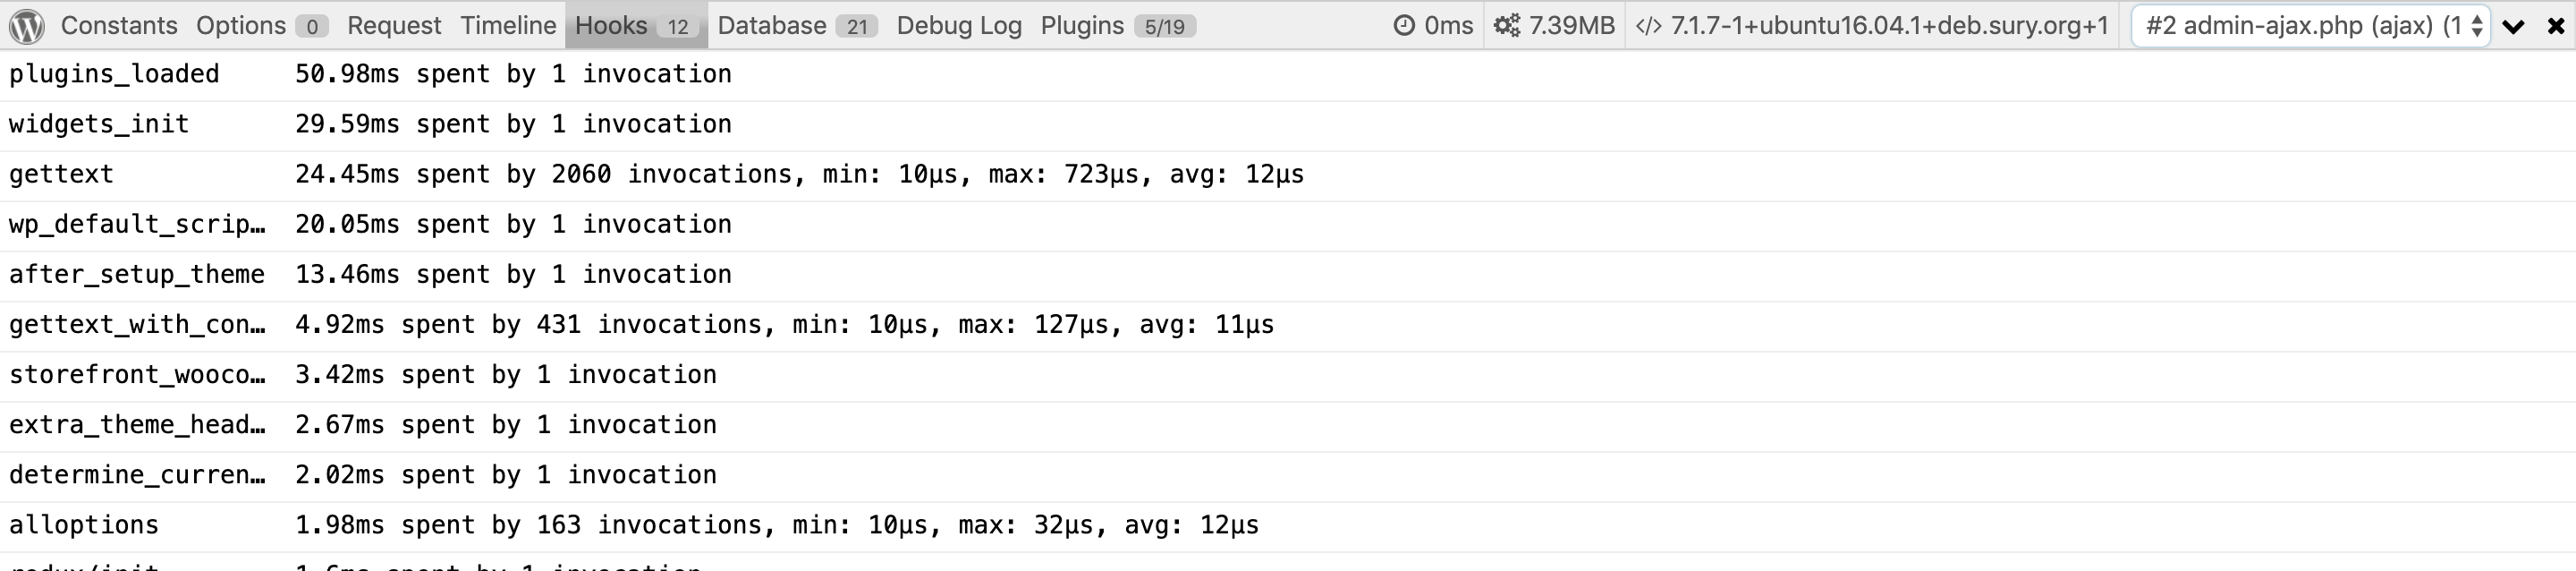2576x571 pixels.
Task: Click the clock timer icon
Action: point(1404,26)
